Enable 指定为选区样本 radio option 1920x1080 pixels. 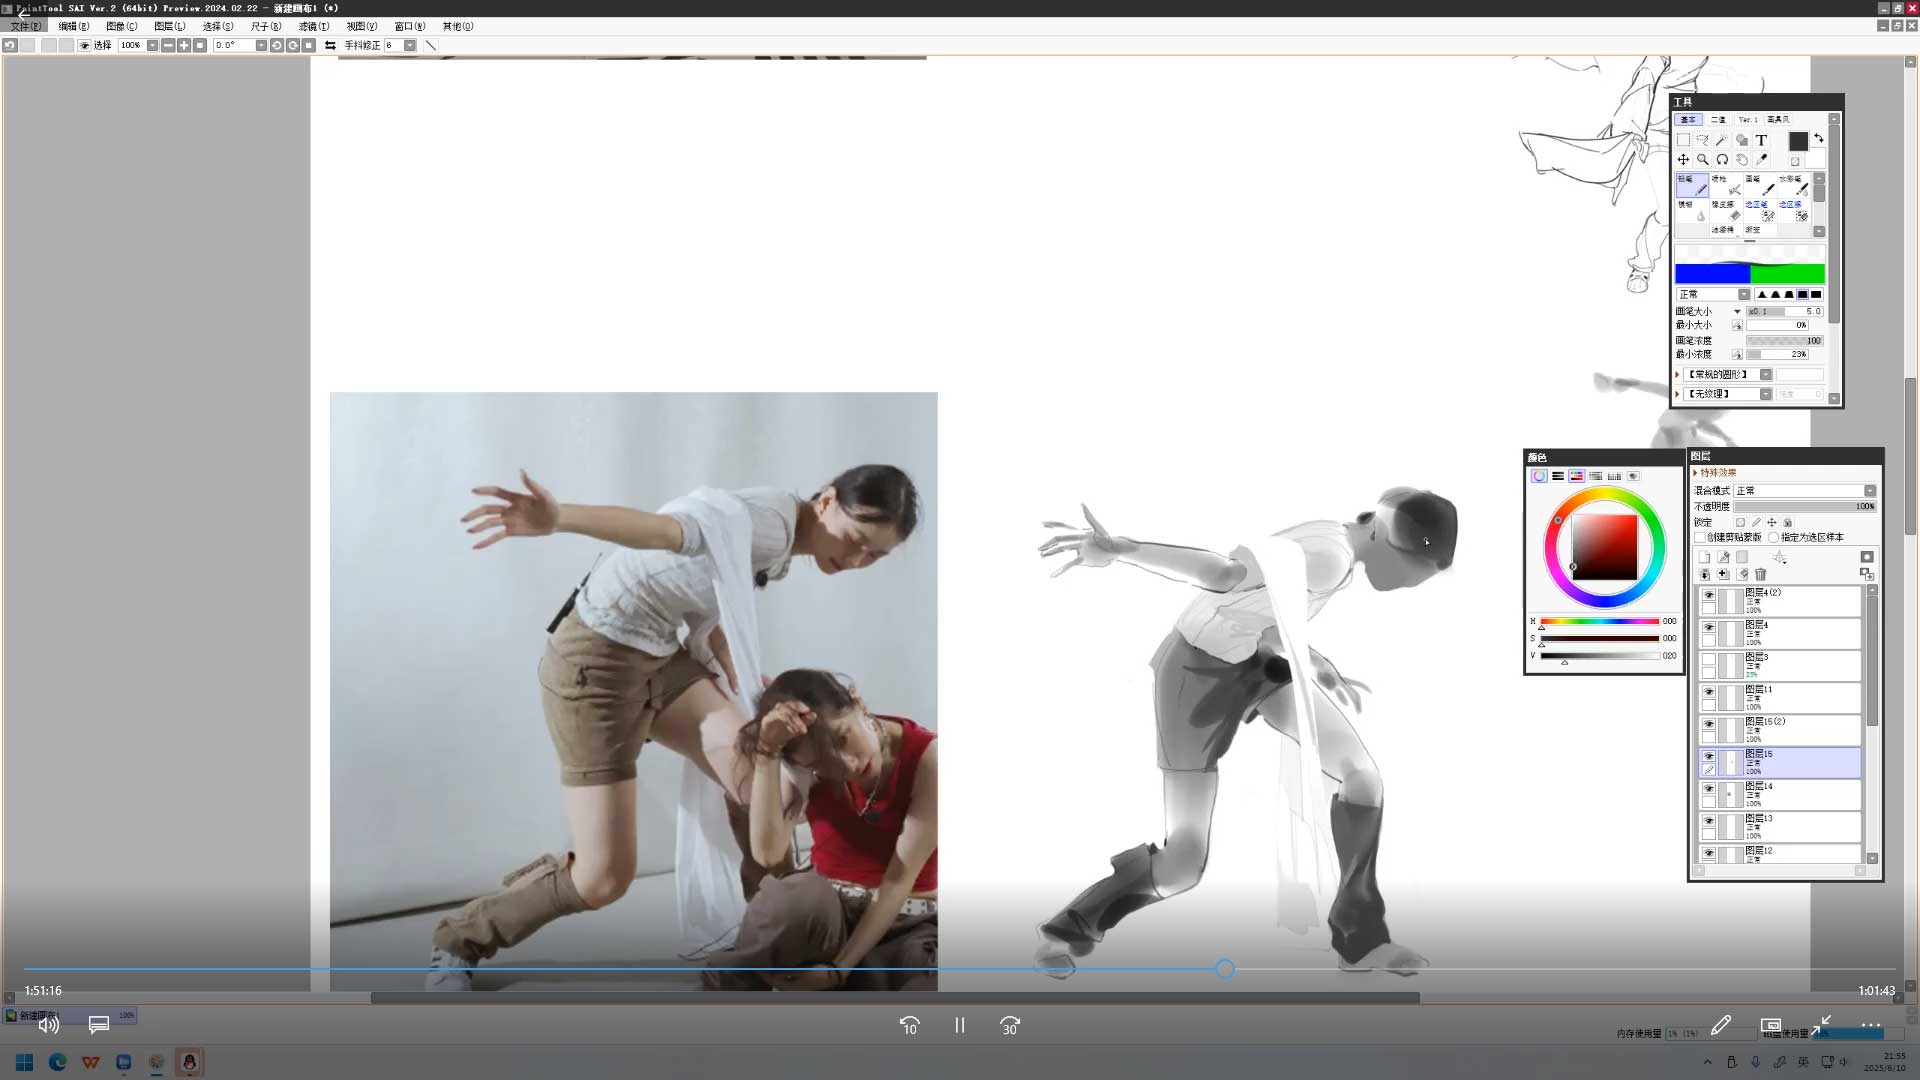[x=1773, y=538]
